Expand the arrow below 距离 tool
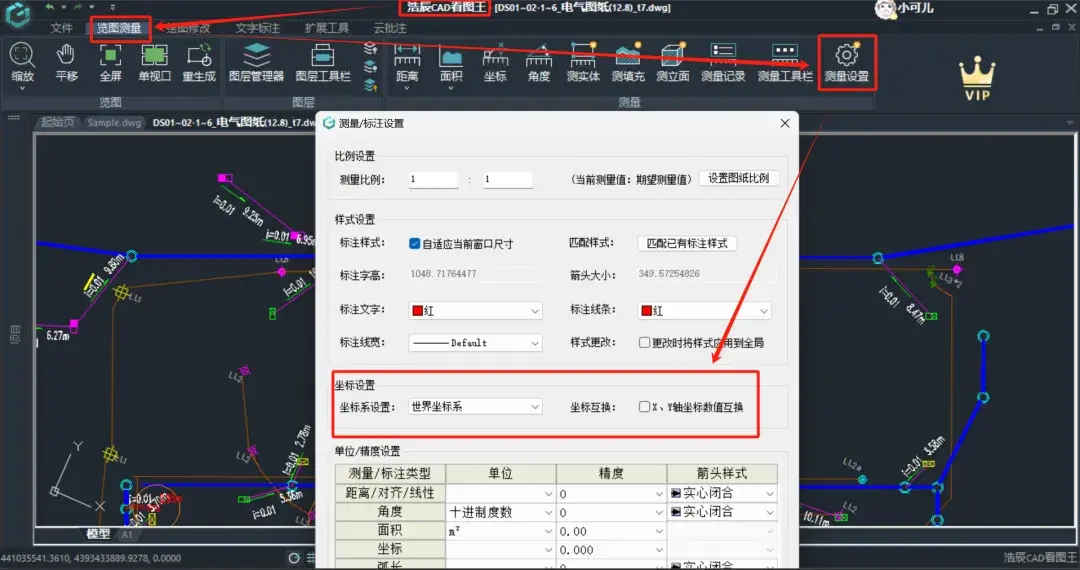Viewport: 1080px width, 570px height. 407,88
